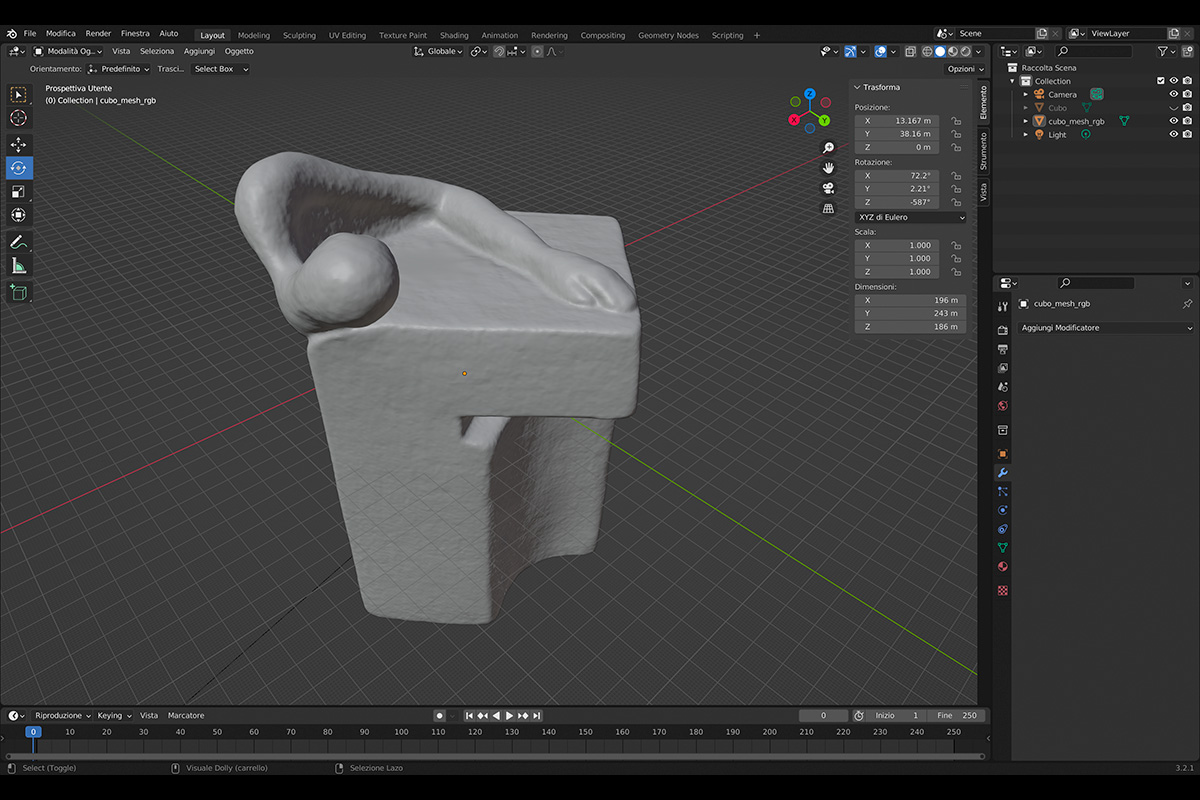The height and width of the screenshot is (800, 1200).
Task: Activate the Scale tool
Action: tap(19, 192)
